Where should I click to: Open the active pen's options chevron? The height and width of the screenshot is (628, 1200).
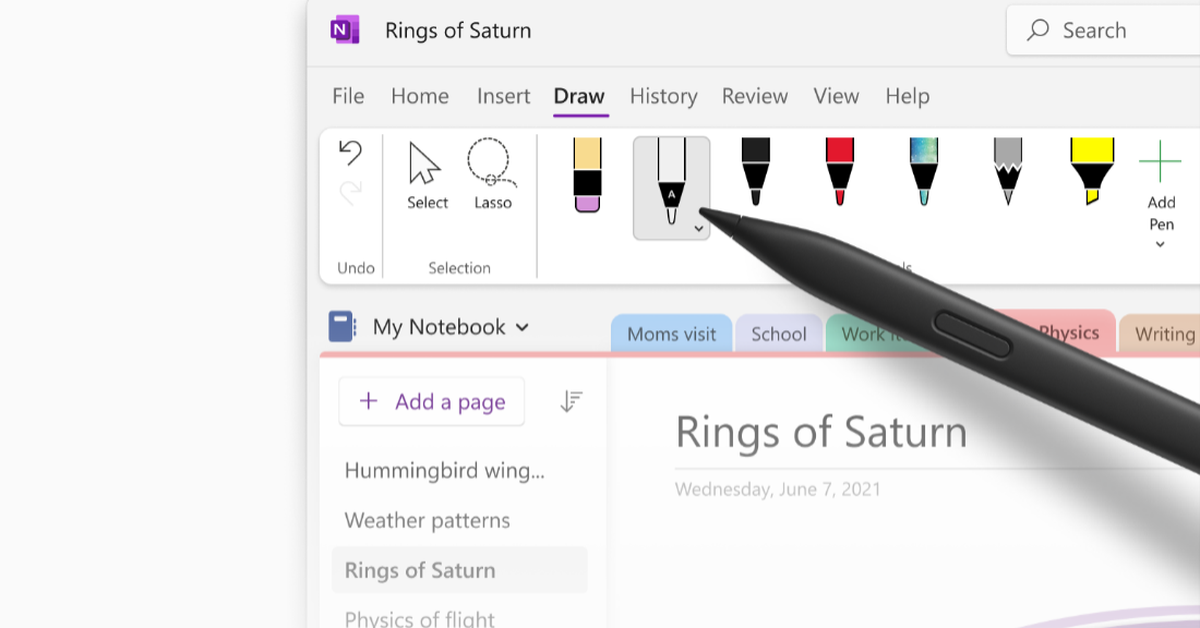698,228
